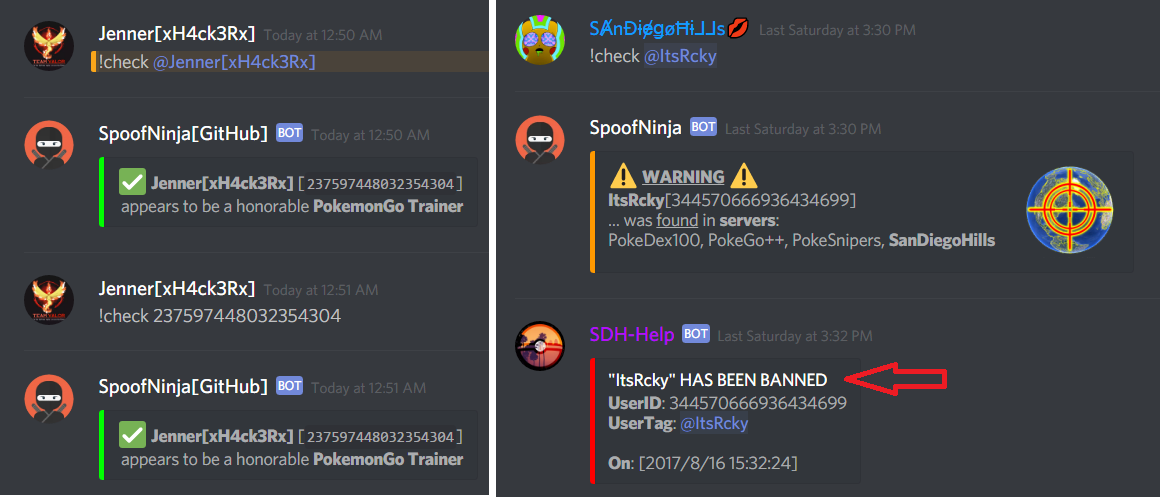
Task: Click the @Jenner[xH4ck3Rx] mention in first message
Action: [235, 63]
